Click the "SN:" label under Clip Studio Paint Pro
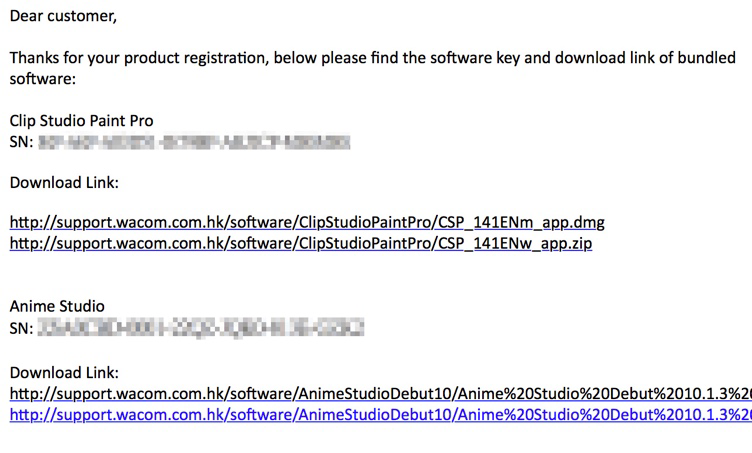The width and height of the screenshot is (752, 453). click(x=22, y=142)
